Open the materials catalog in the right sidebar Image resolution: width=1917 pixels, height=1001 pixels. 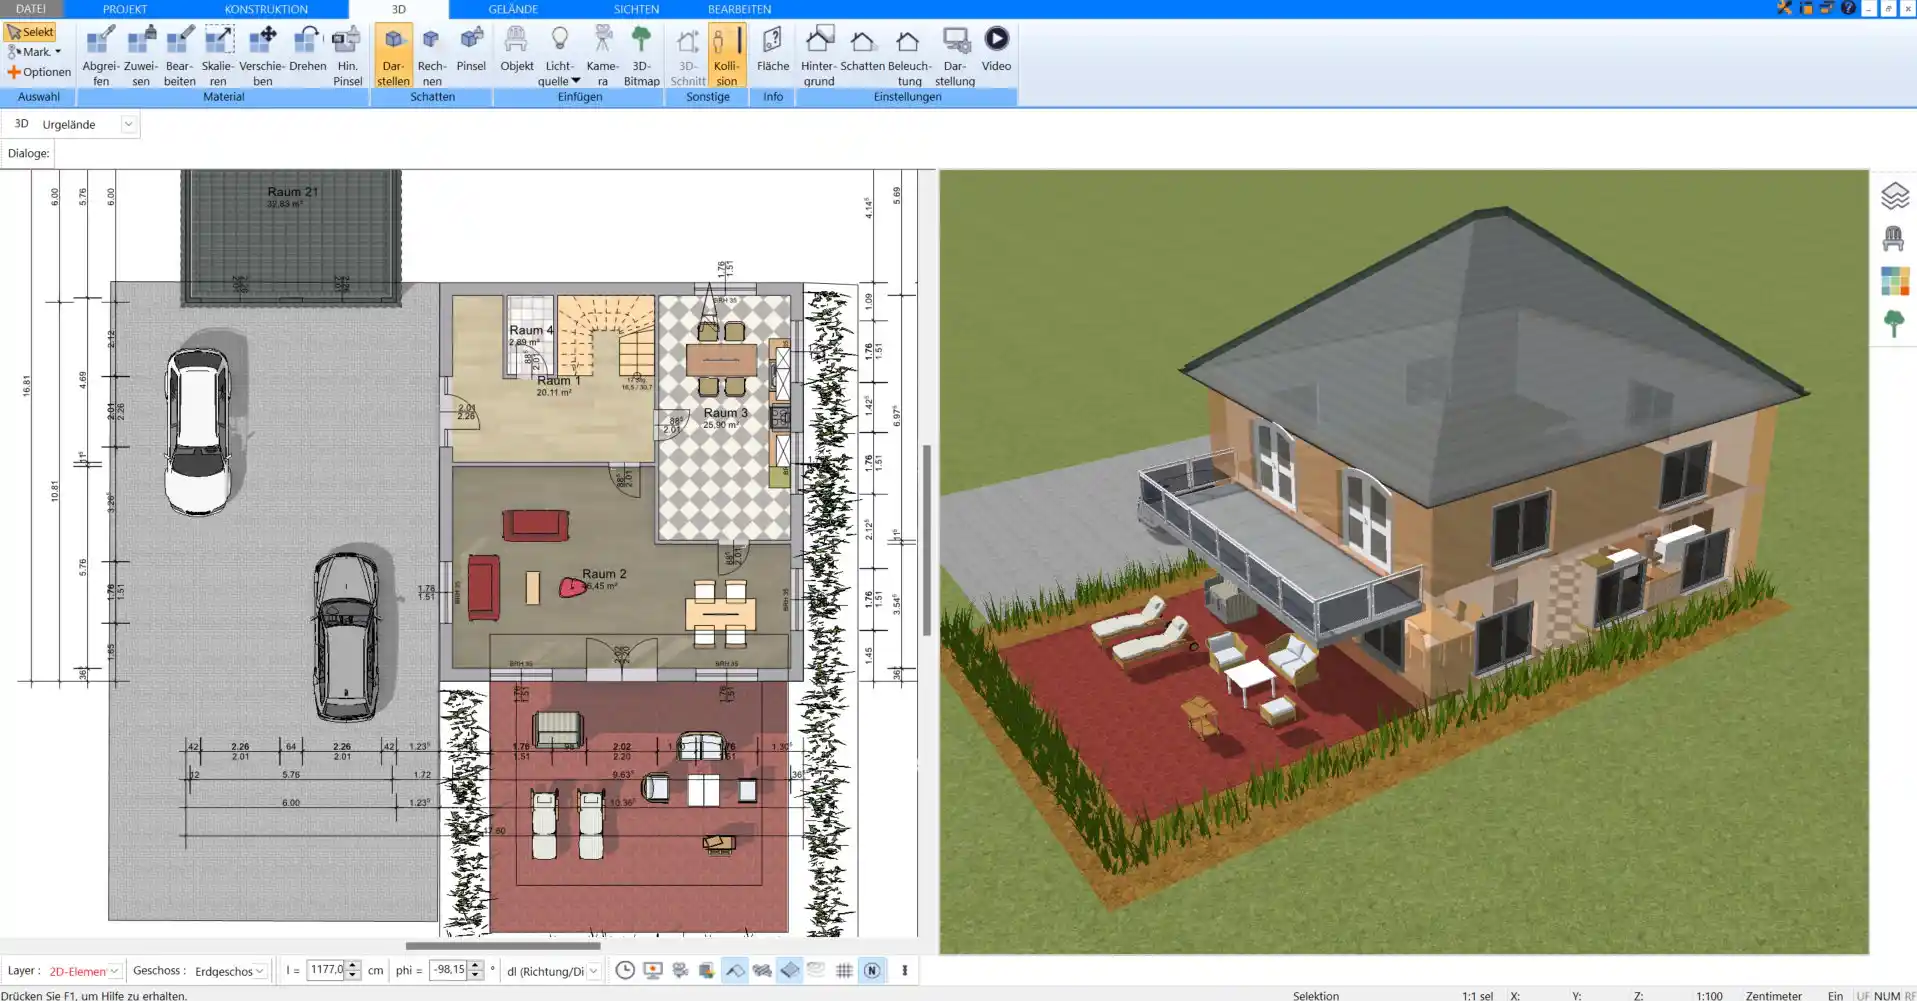(1894, 283)
